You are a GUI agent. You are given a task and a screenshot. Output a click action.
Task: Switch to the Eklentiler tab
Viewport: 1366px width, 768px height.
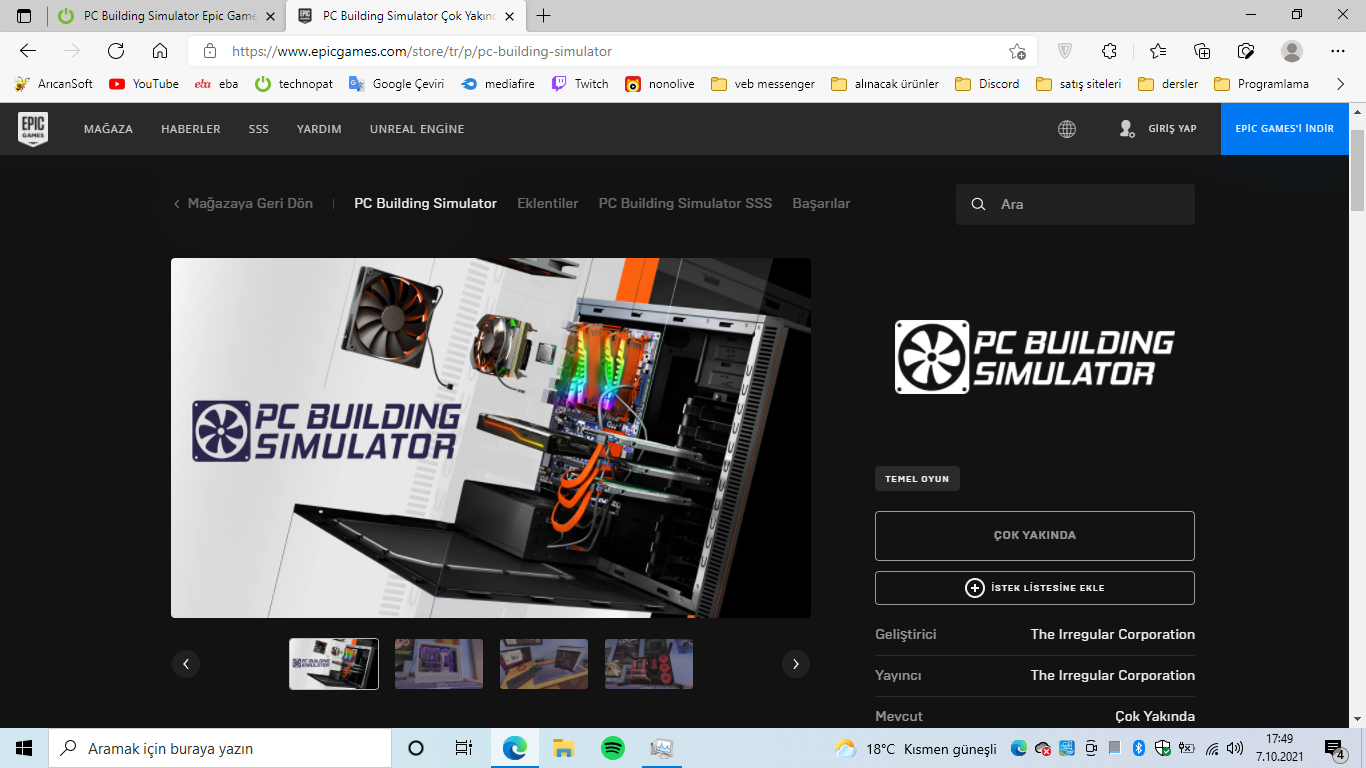(x=548, y=203)
